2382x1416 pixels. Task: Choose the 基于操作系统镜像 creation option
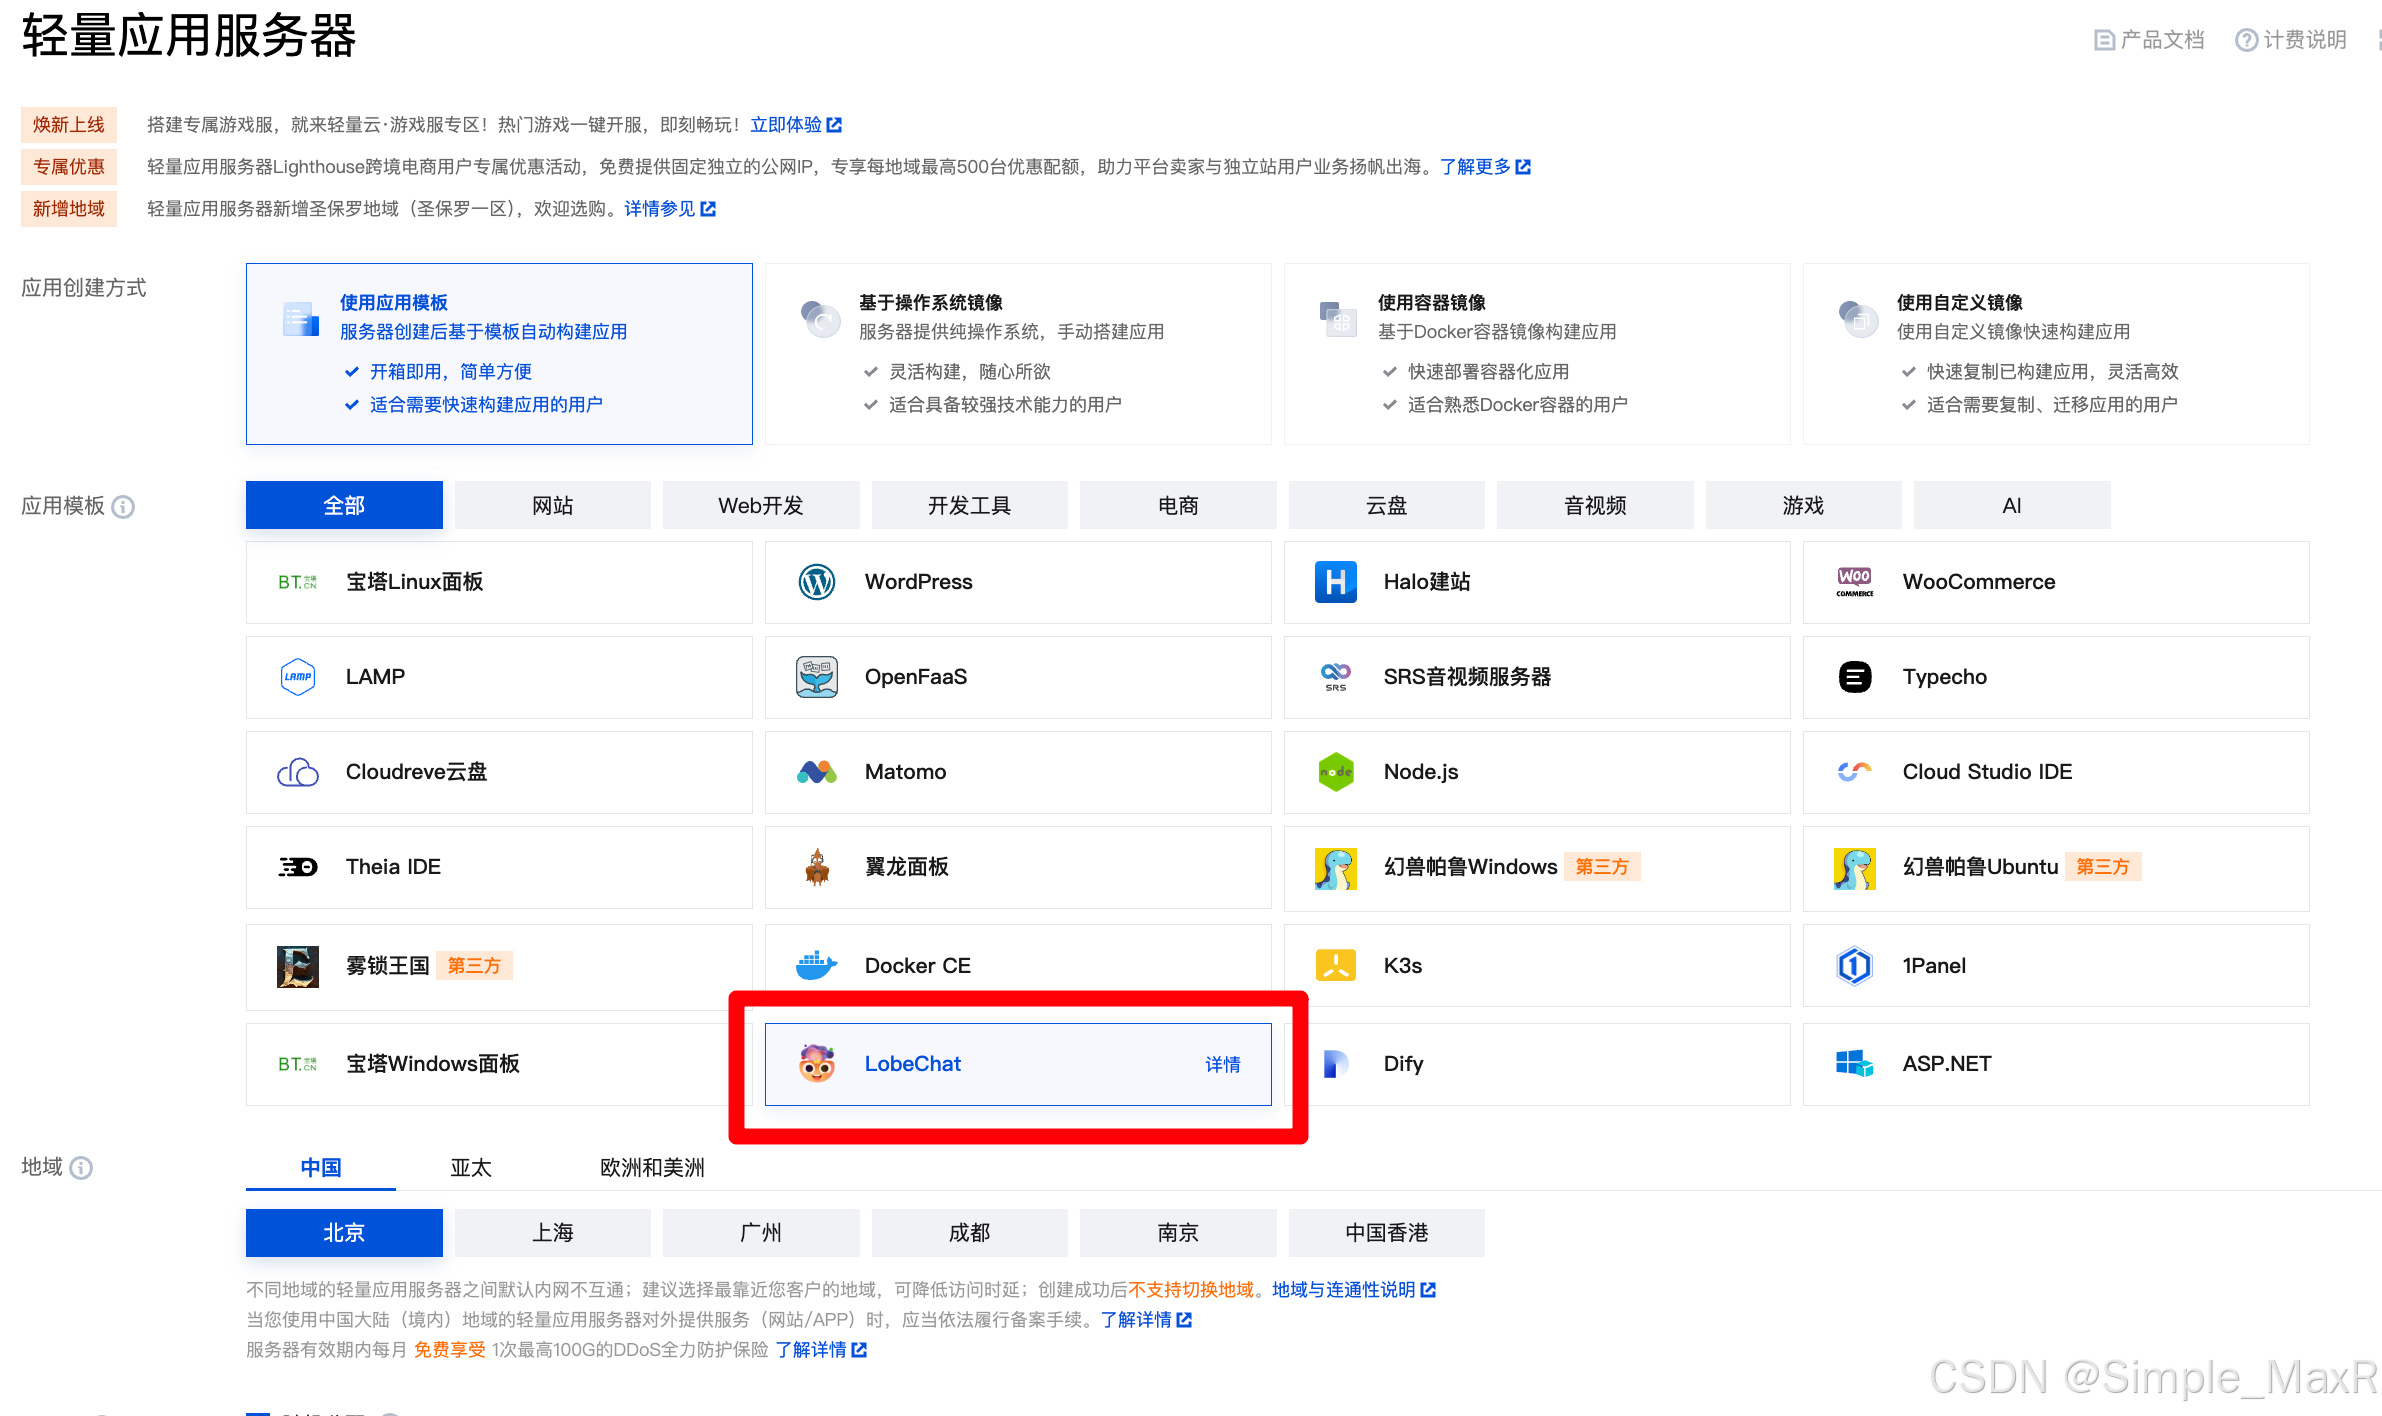pos(1017,354)
